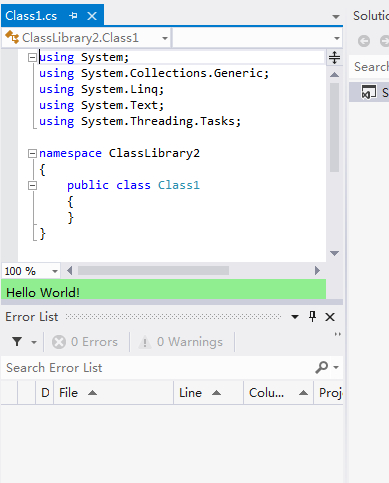Sort by the D description column
The height and width of the screenshot is (483, 389).
(x=45, y=393)
